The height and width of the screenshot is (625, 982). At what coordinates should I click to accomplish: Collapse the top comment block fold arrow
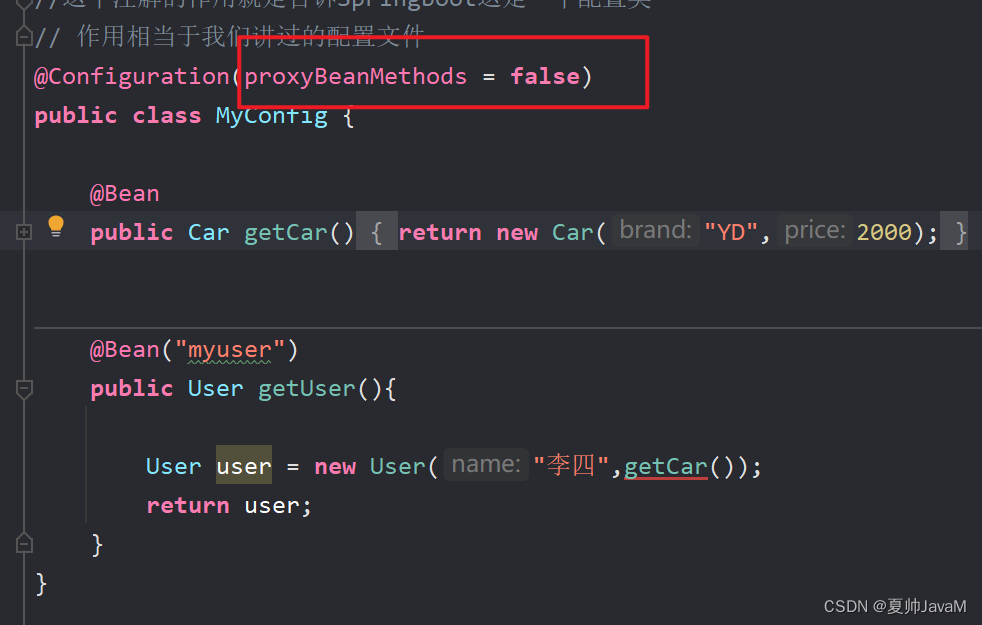pyautogui.click(x=23, y=36)
